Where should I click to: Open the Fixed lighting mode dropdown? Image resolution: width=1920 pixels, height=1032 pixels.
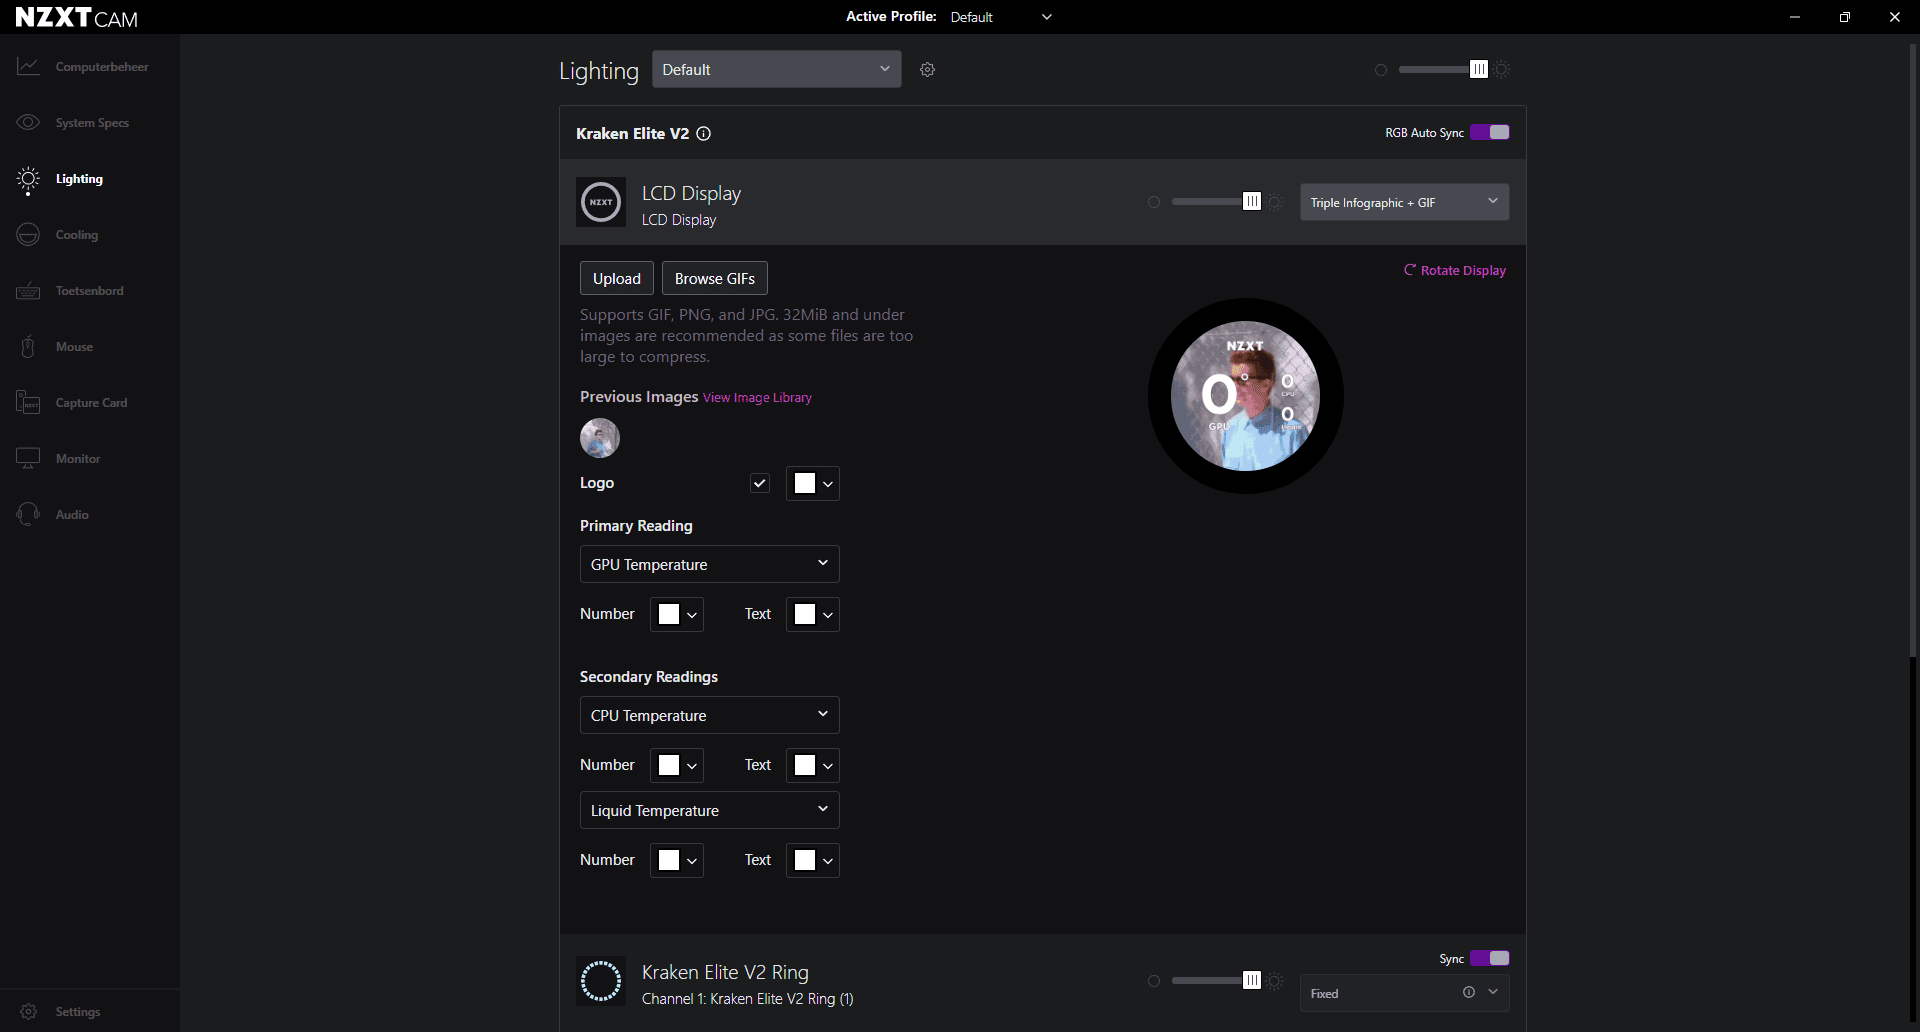(1404, 993)
